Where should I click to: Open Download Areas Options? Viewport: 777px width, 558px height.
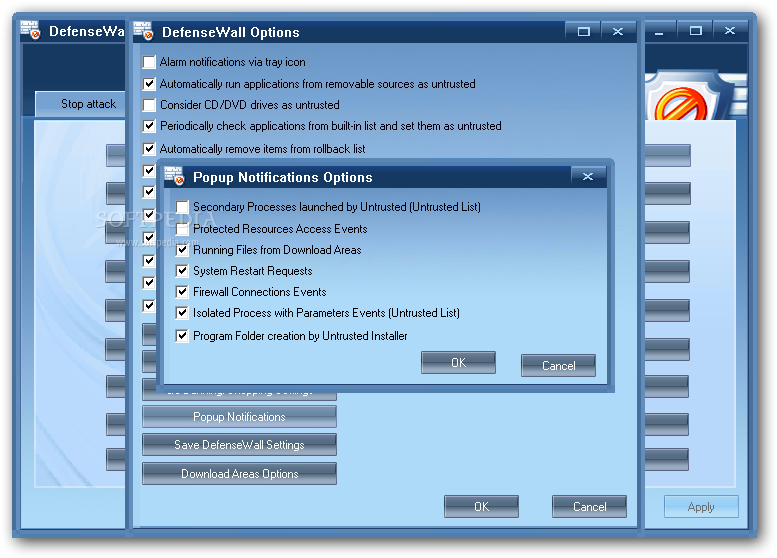[x=239, y=474]
